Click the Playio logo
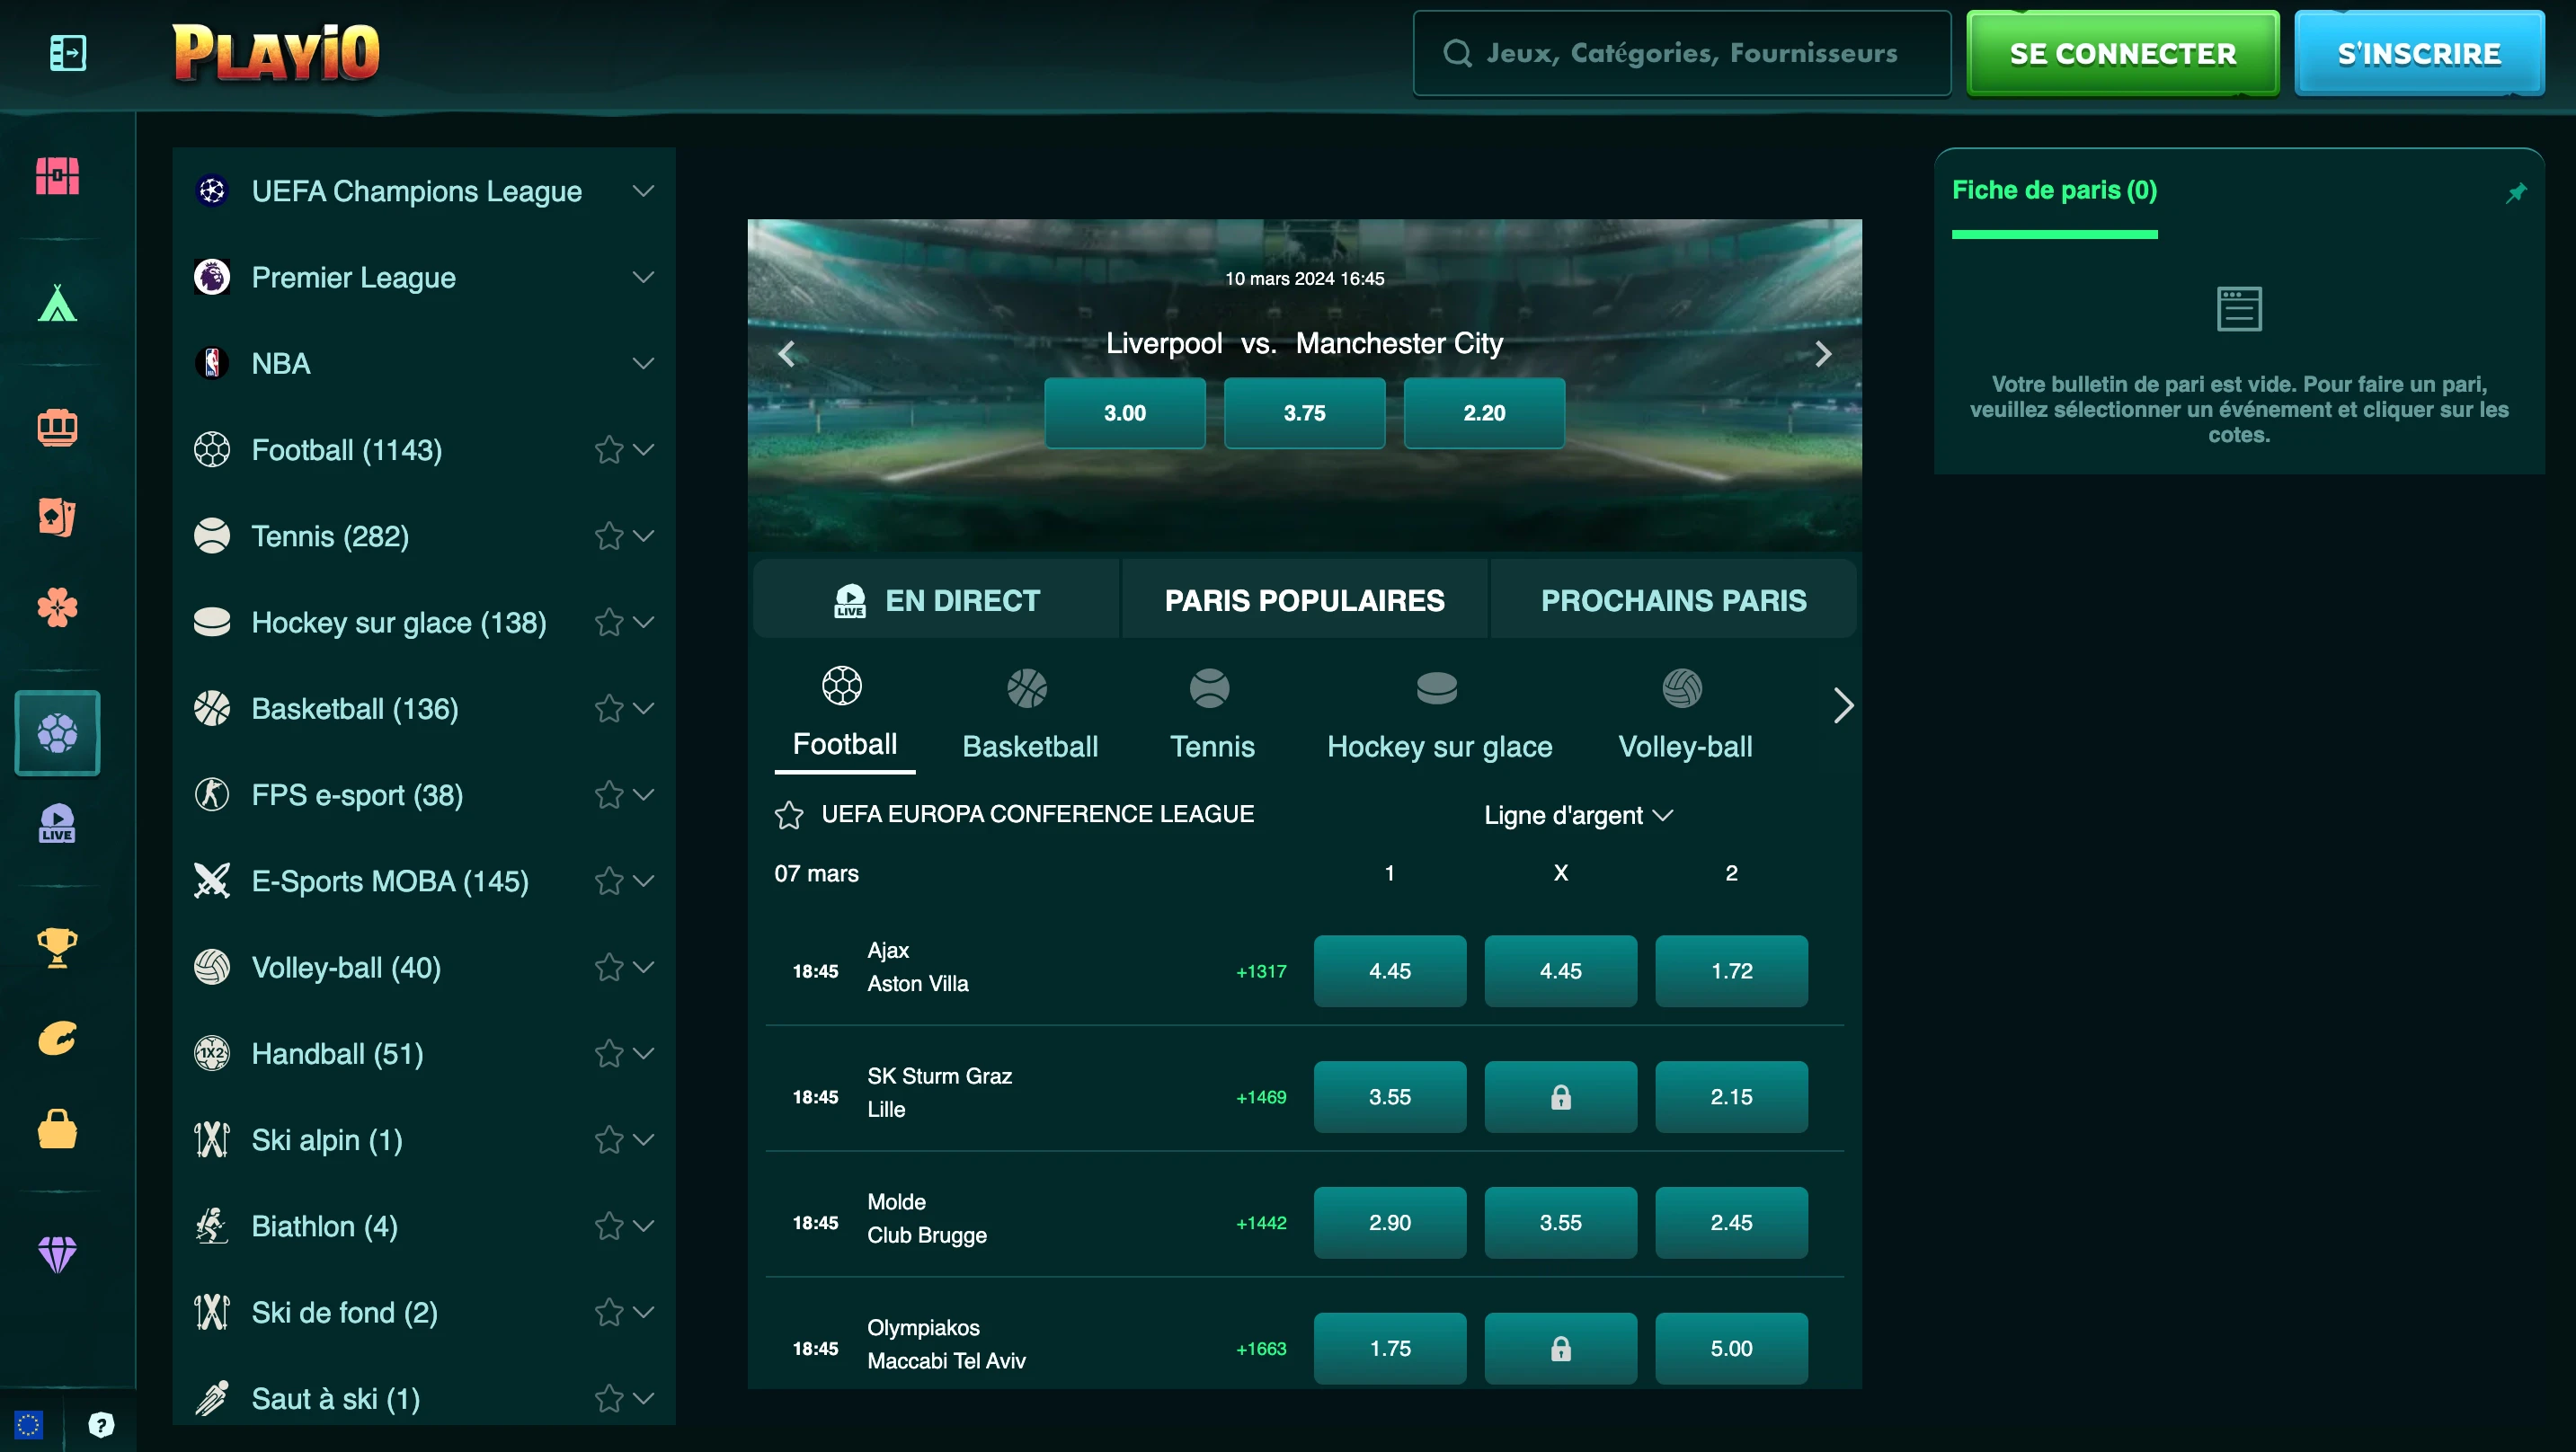The width and height of the screenshot is (2576, 1452). coord(276,53)
